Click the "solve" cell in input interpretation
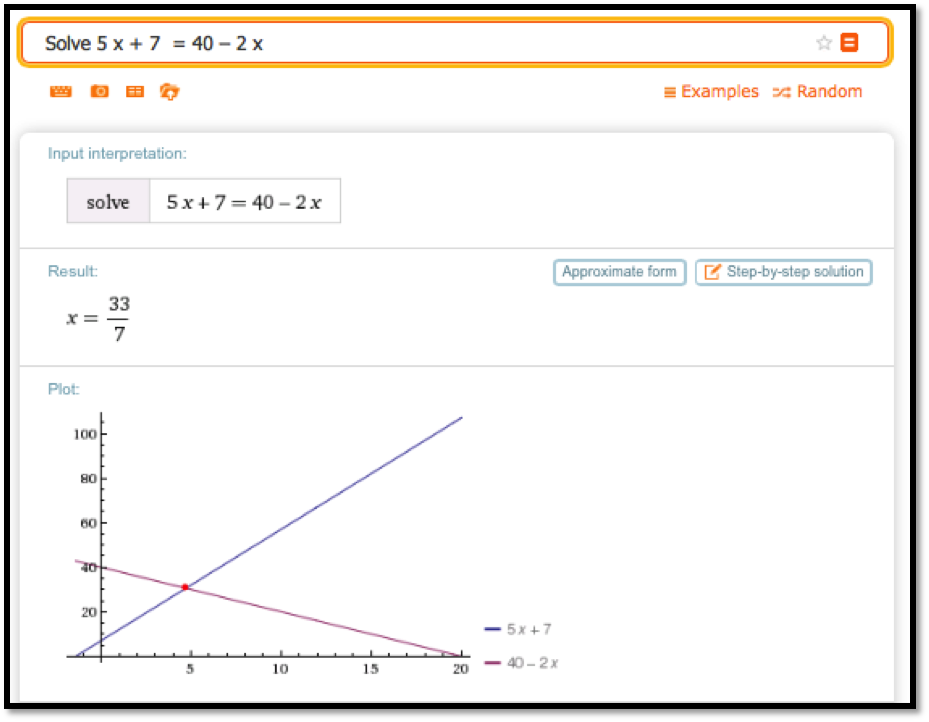 [108, 202]
